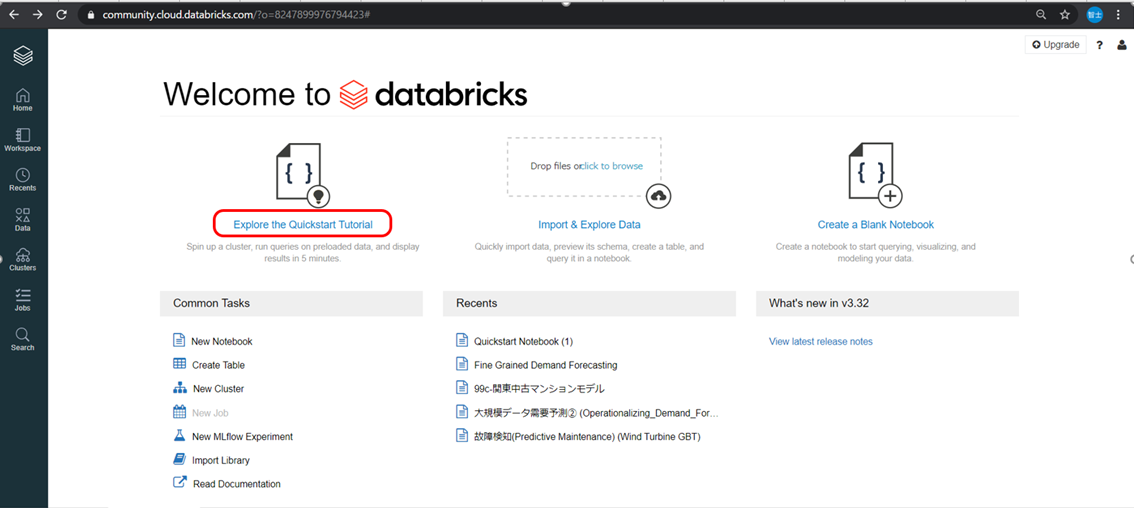Open View latest release notes link
Viewport: 1134px width, 508px height.
(821, 342)
